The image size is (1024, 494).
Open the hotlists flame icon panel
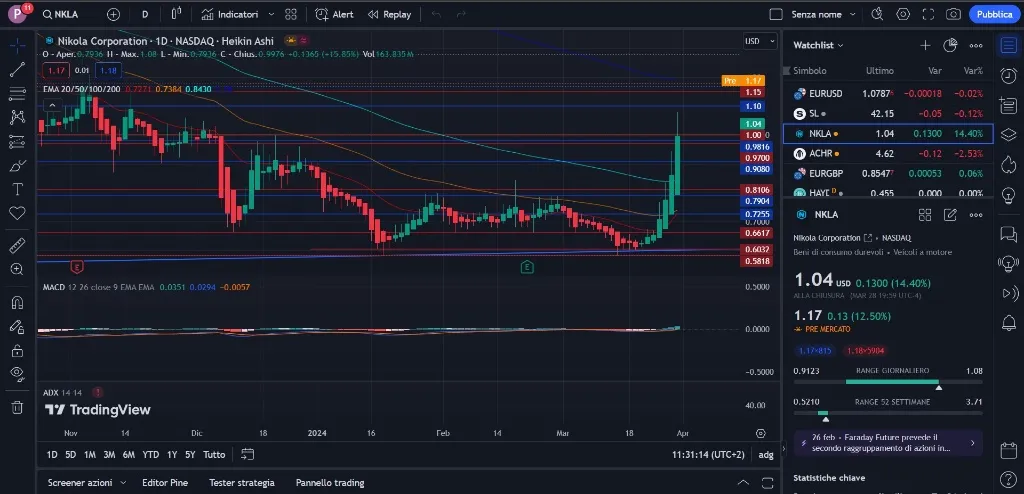(1008, 163)
